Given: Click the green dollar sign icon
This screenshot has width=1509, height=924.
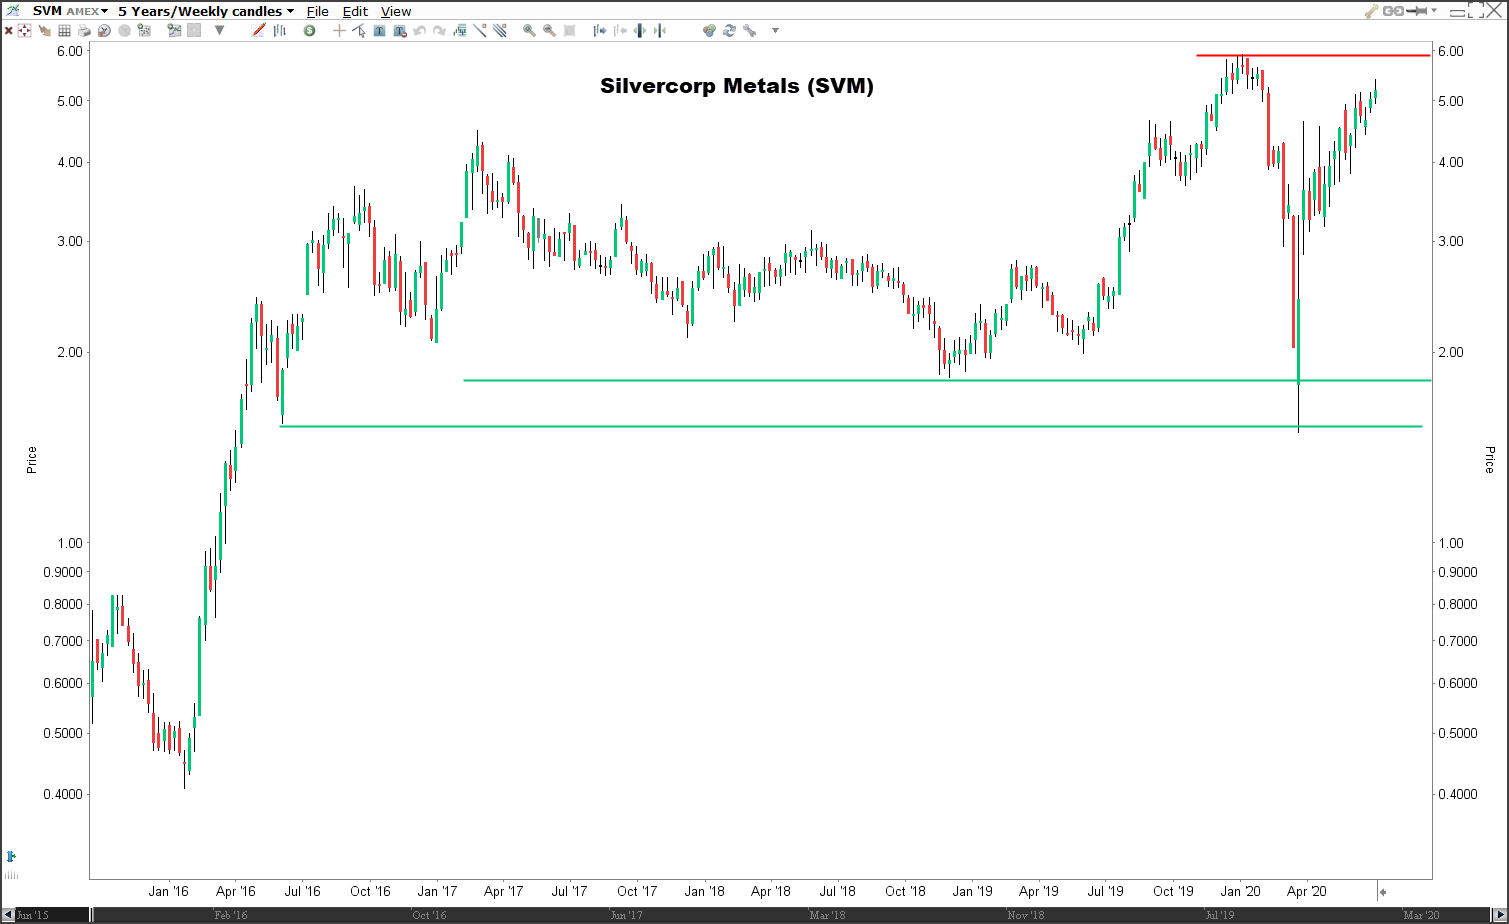Looking at the screenshot, I should [x=309, y=31].
